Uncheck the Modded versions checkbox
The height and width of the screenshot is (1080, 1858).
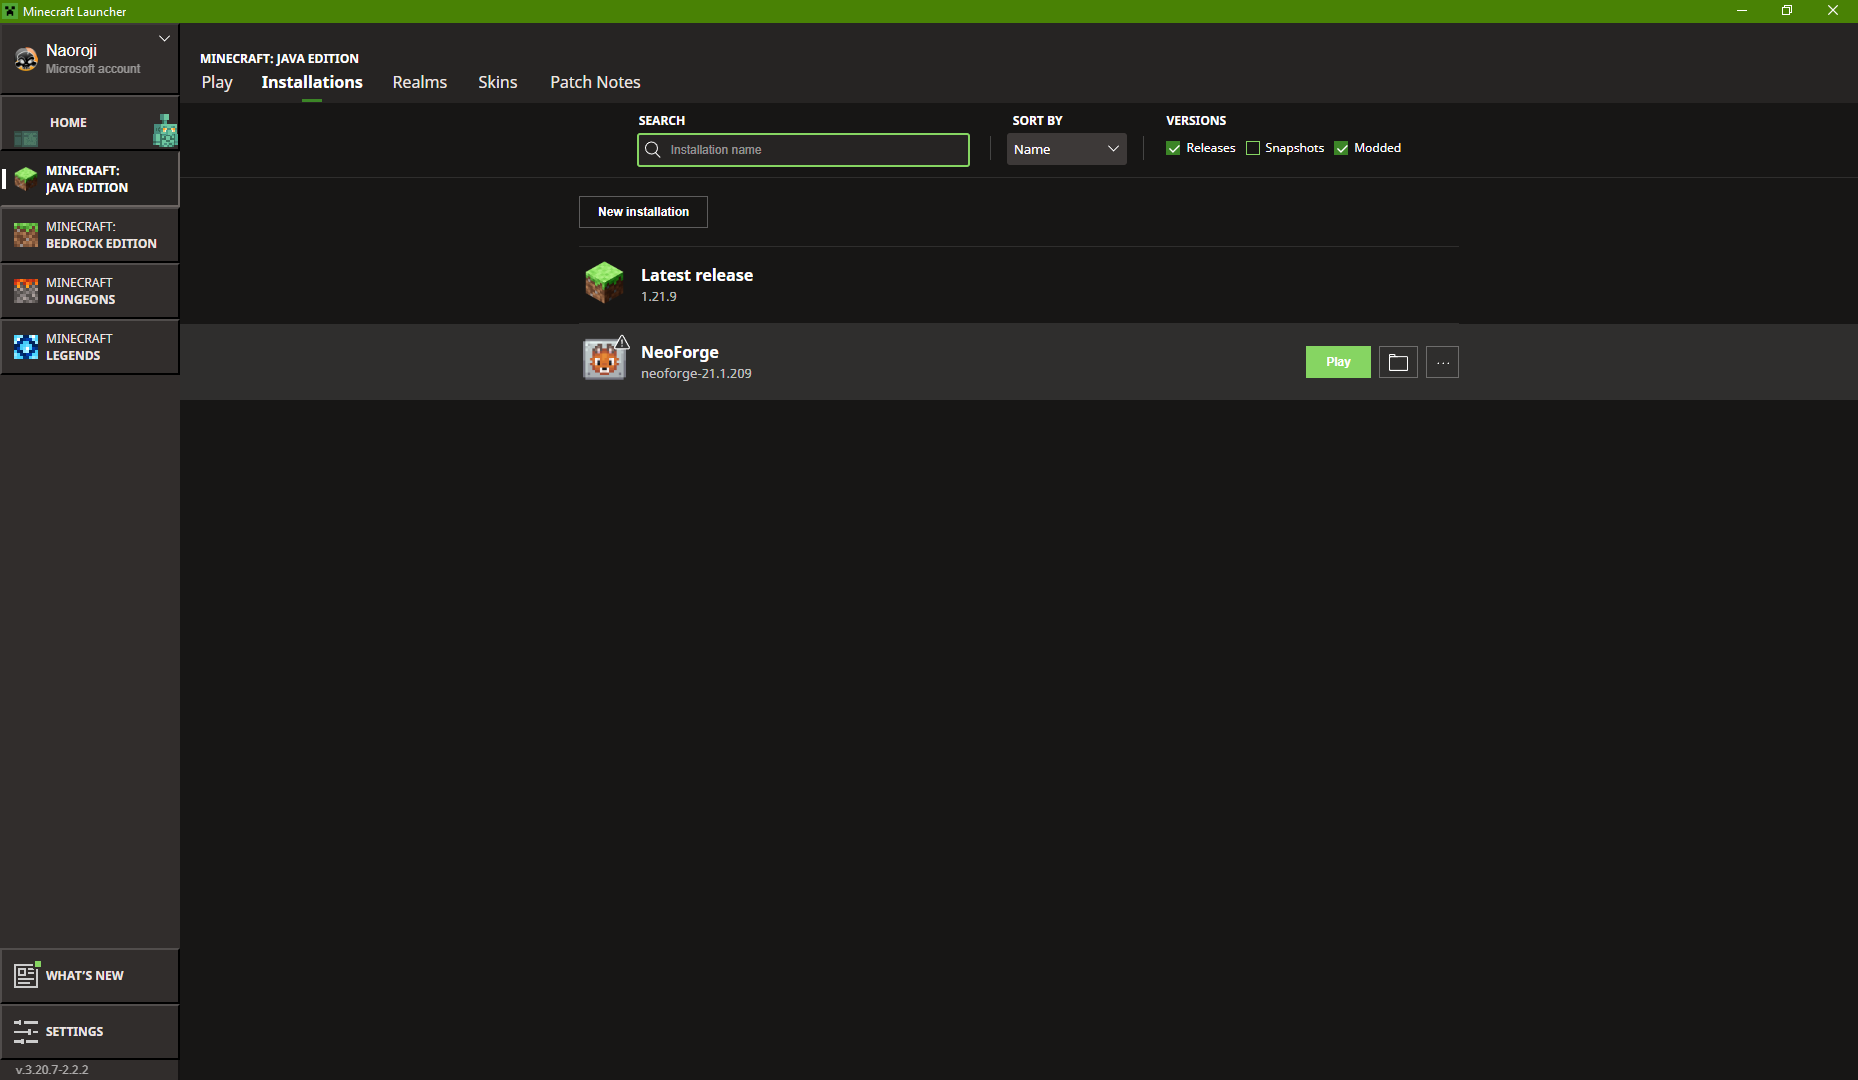click(x=1341, y=148)
